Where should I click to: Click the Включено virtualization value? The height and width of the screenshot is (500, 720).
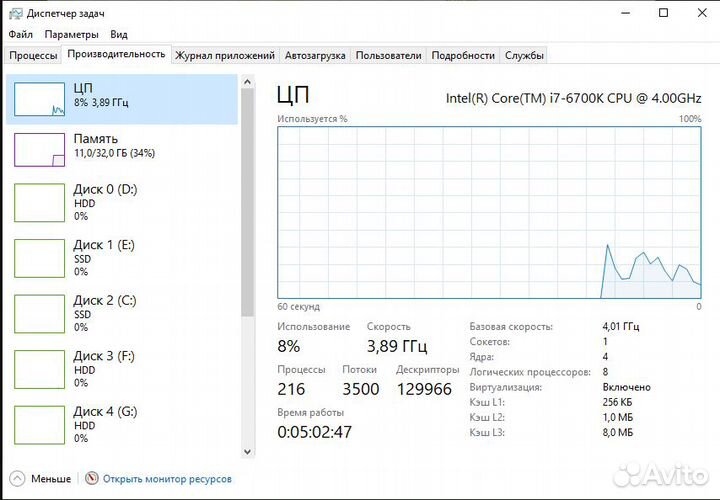(x=626, y=387)
